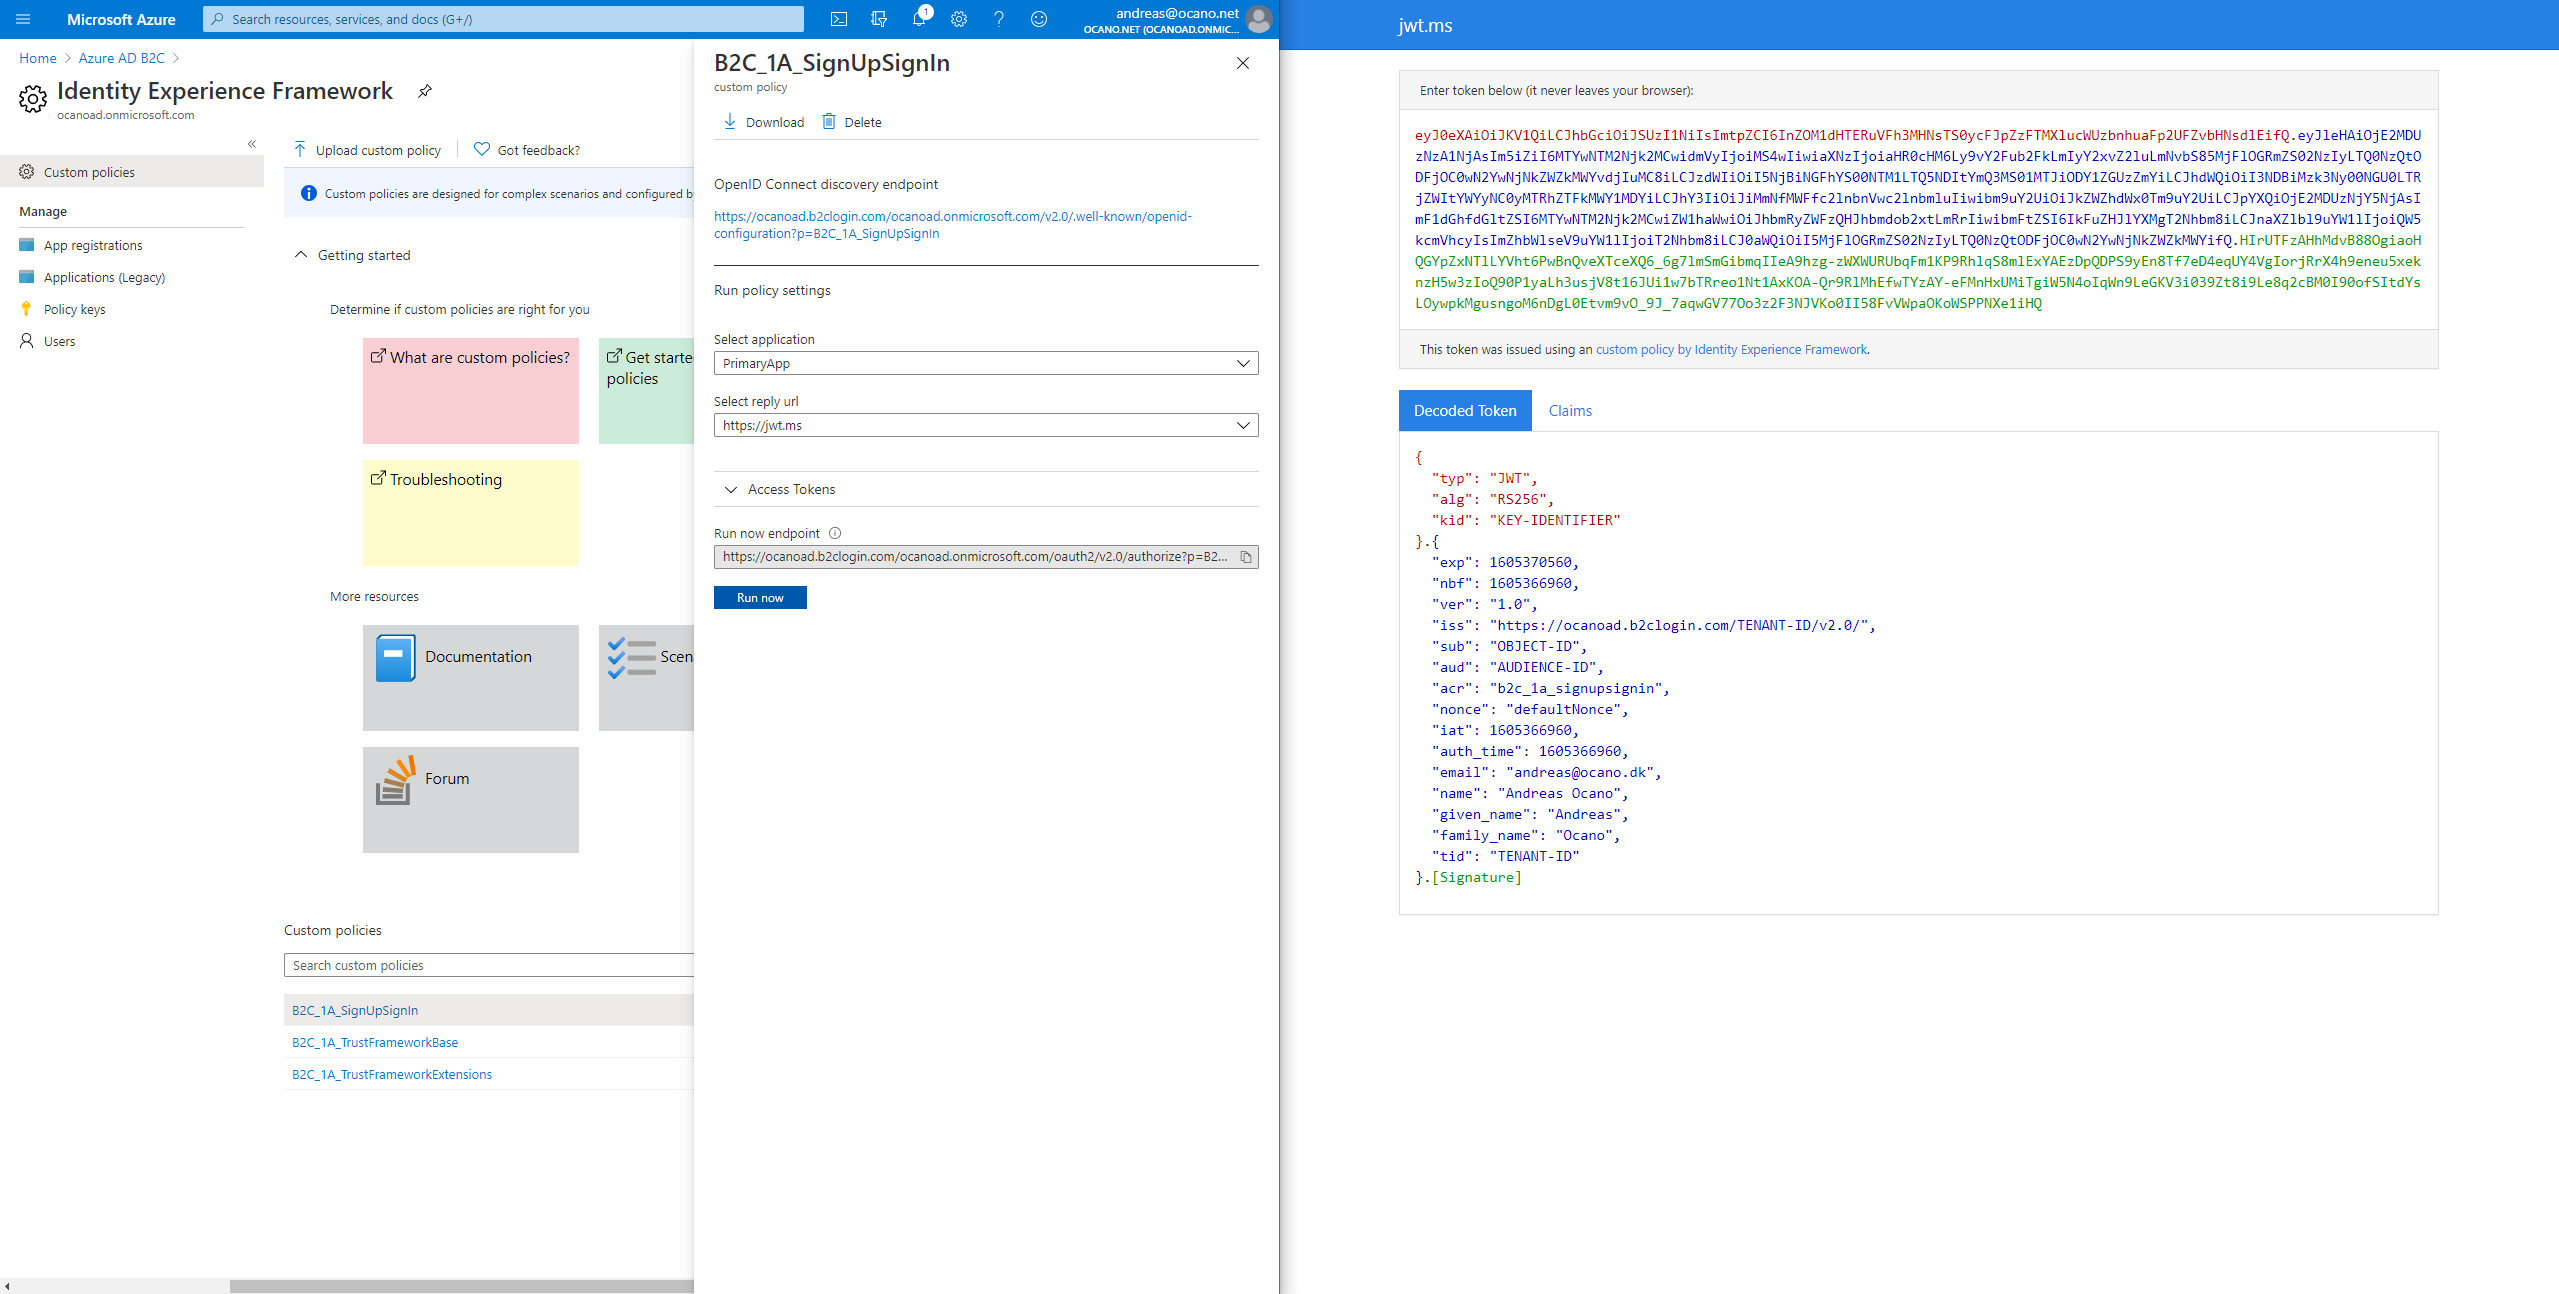Image resolution: width=2559 pixels, height=1294 pixels.
Task: Download the B2C_1A_SignUpSignIn policy
Action: (x=763, y=122)
